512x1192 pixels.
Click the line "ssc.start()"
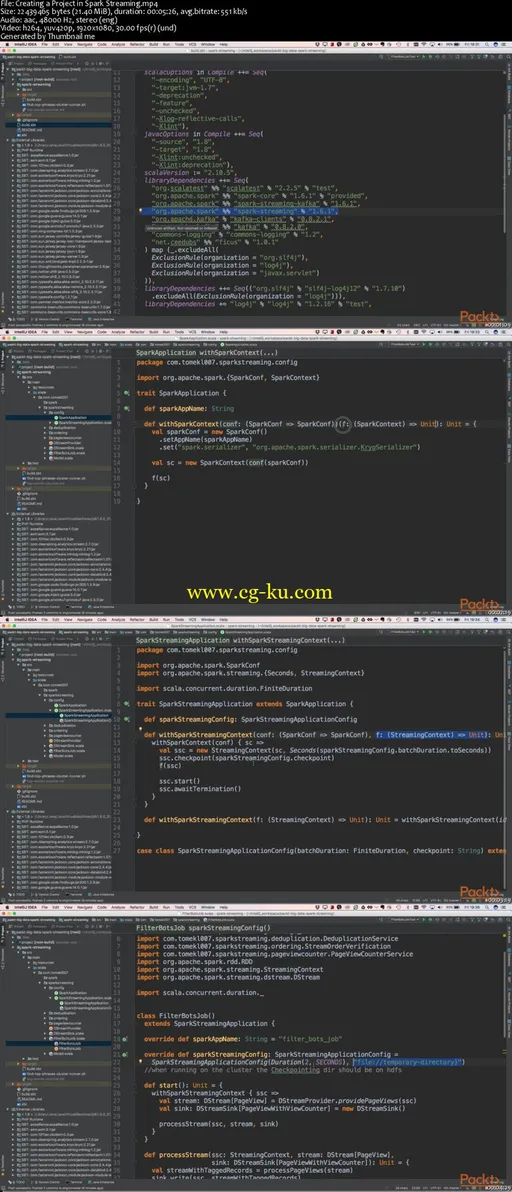[x=179, y=780]
